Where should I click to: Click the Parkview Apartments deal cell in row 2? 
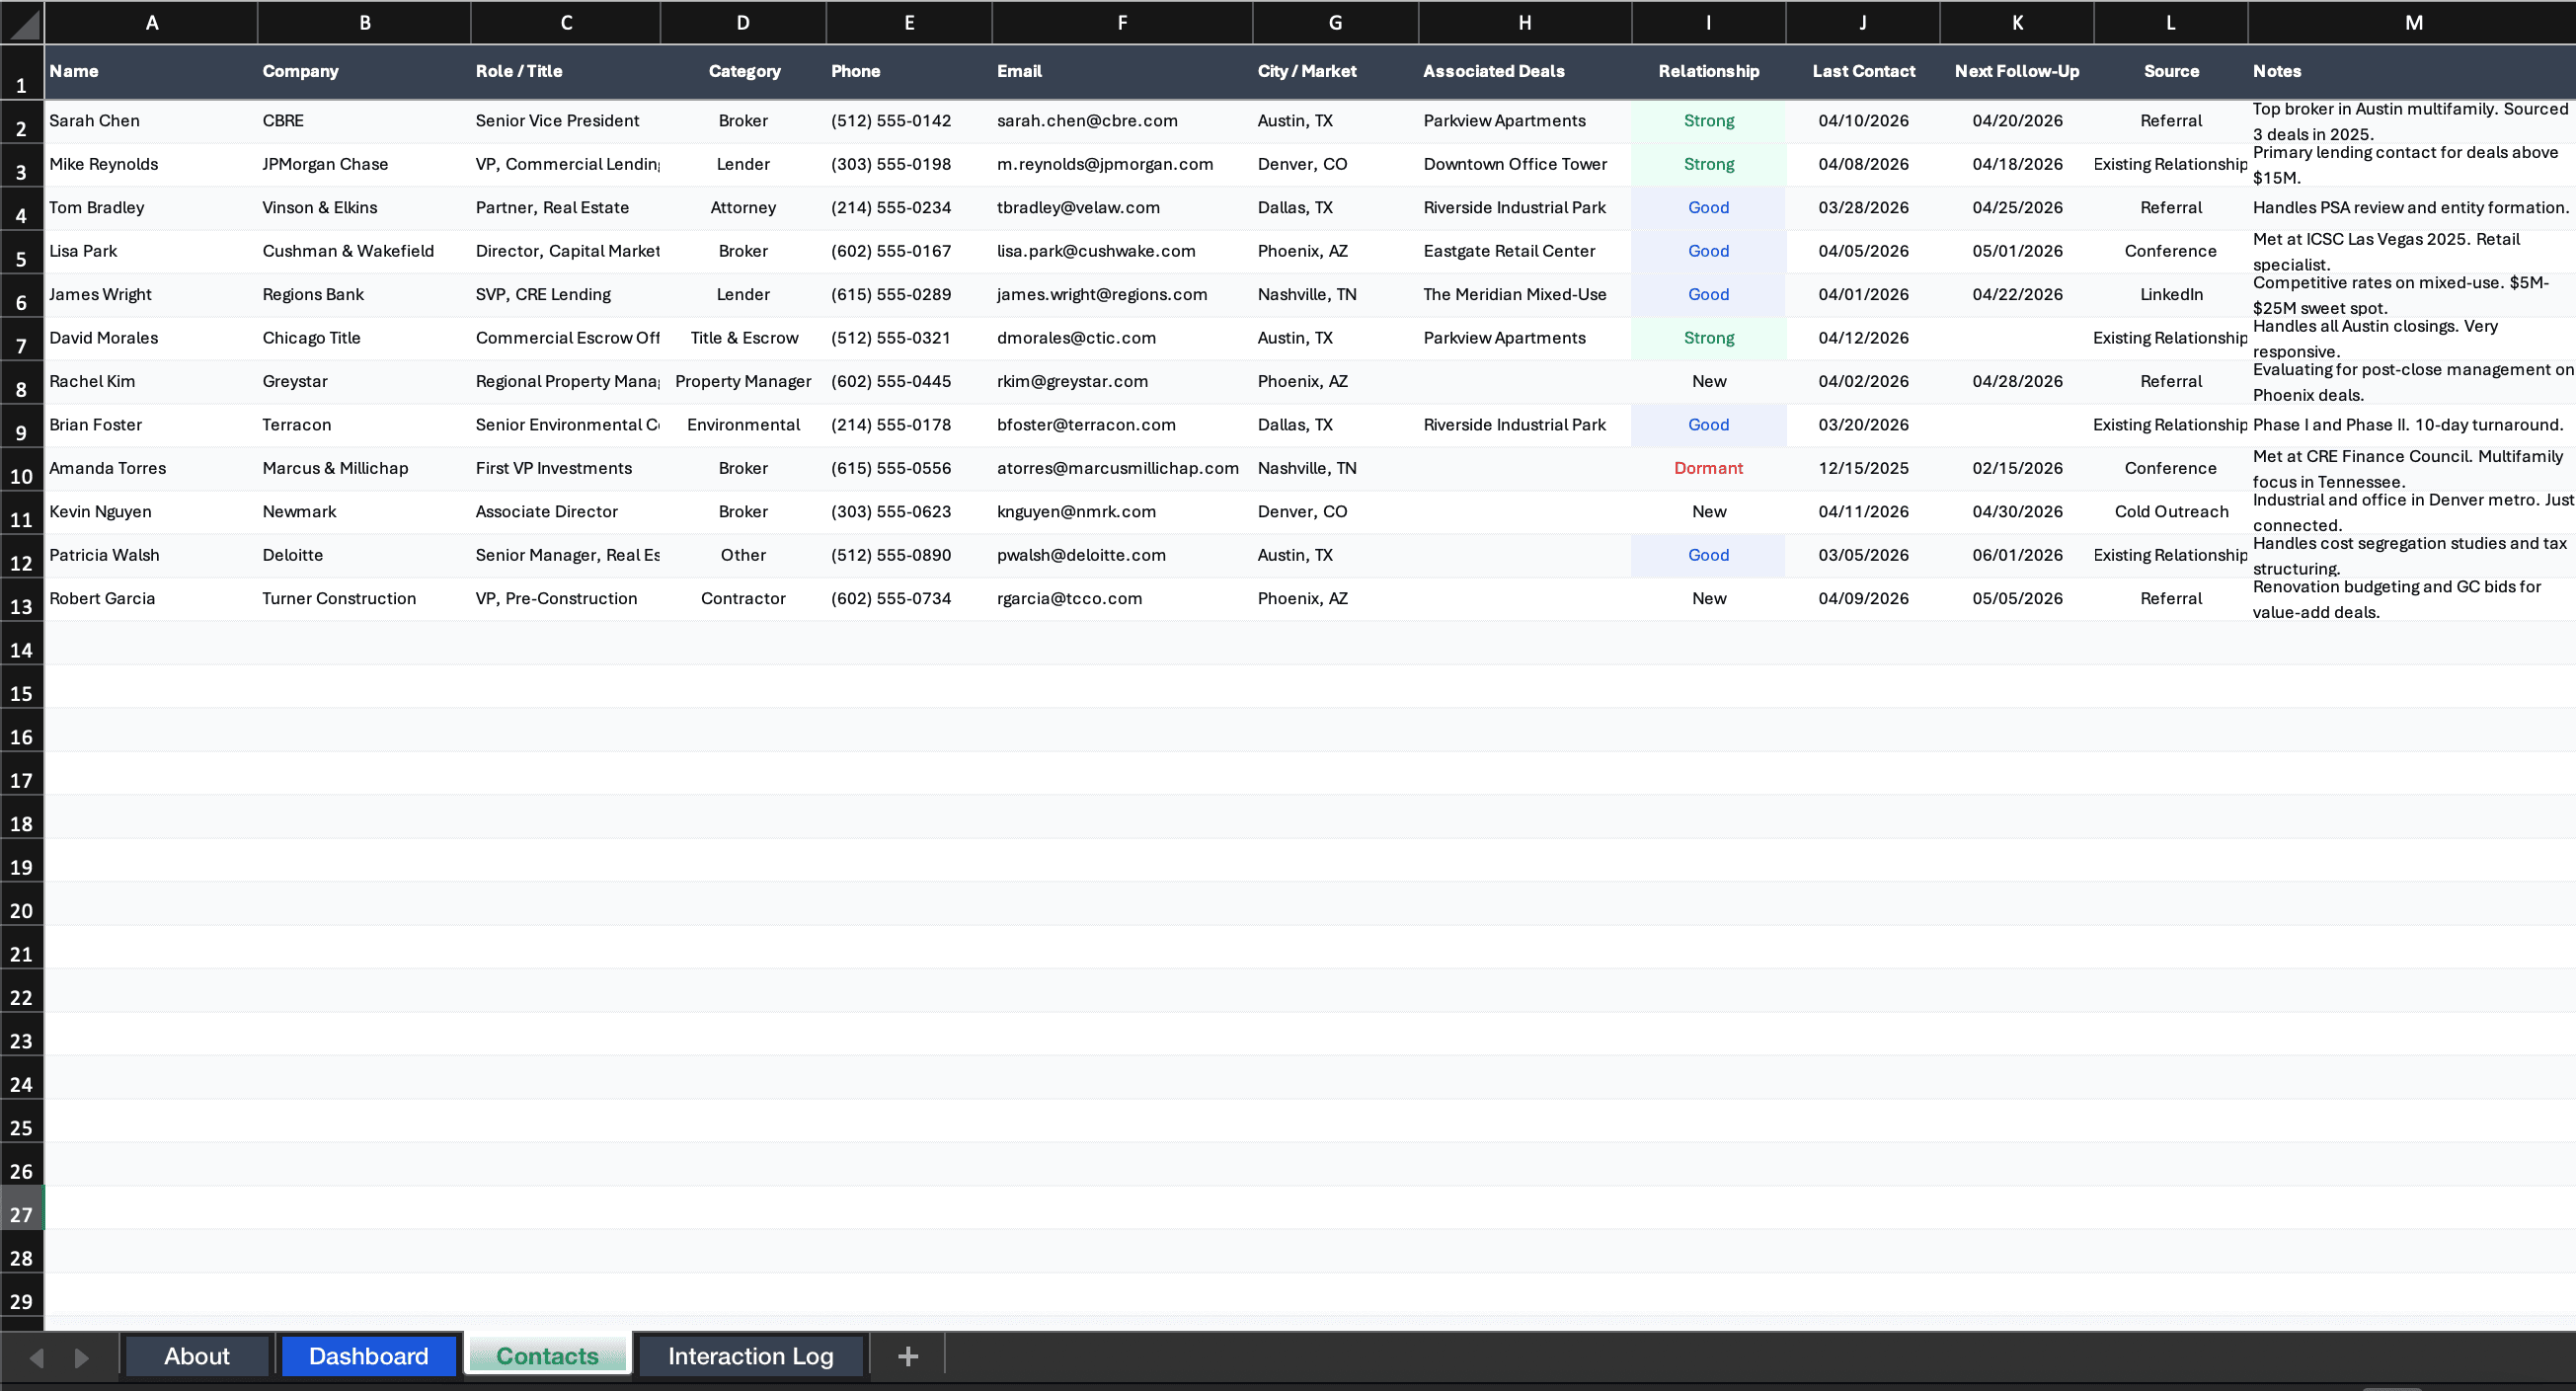[1504, 120]
